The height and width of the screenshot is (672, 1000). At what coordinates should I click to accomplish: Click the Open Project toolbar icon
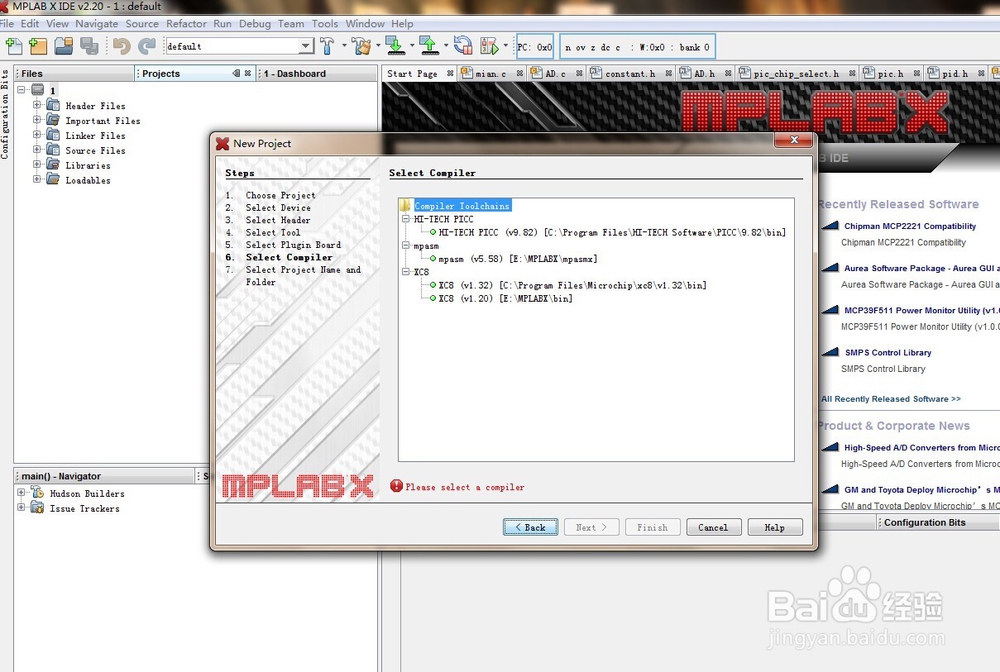[64, 46]
